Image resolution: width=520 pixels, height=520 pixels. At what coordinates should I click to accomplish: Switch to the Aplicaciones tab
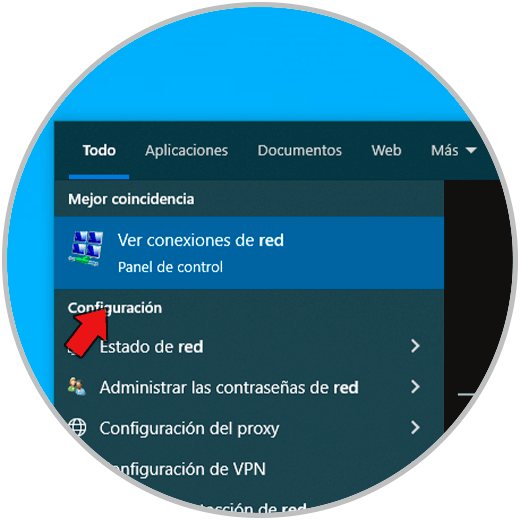coord(187,151)
